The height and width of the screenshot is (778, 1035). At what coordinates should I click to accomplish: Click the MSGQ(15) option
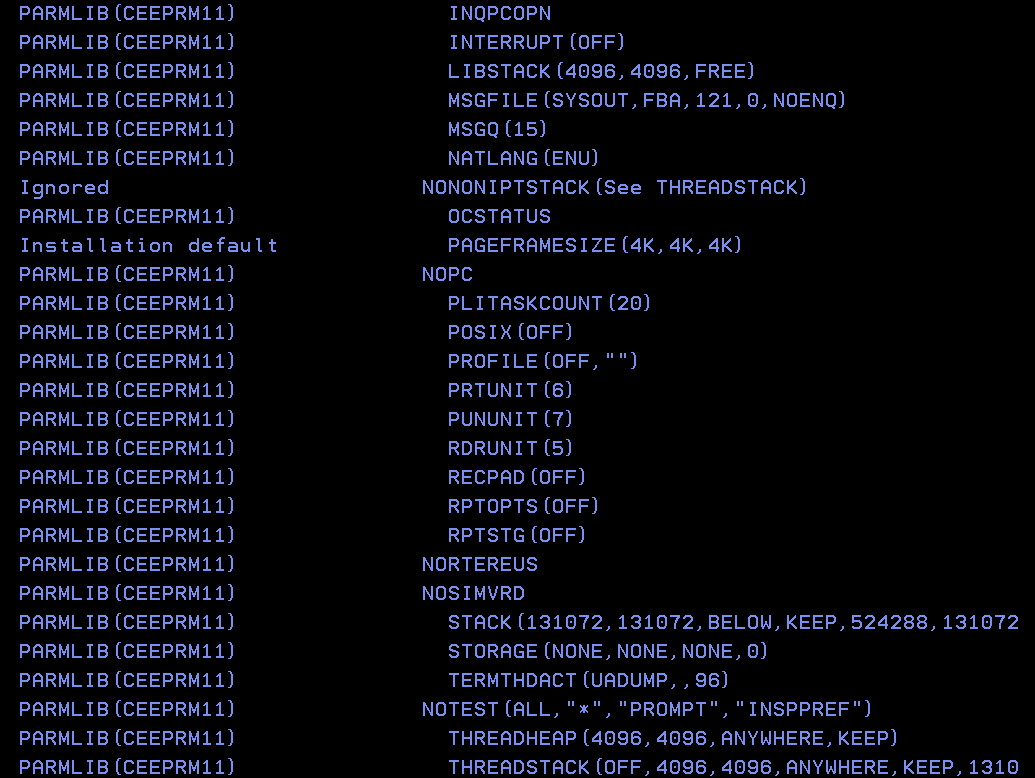[x=497, y=130]
